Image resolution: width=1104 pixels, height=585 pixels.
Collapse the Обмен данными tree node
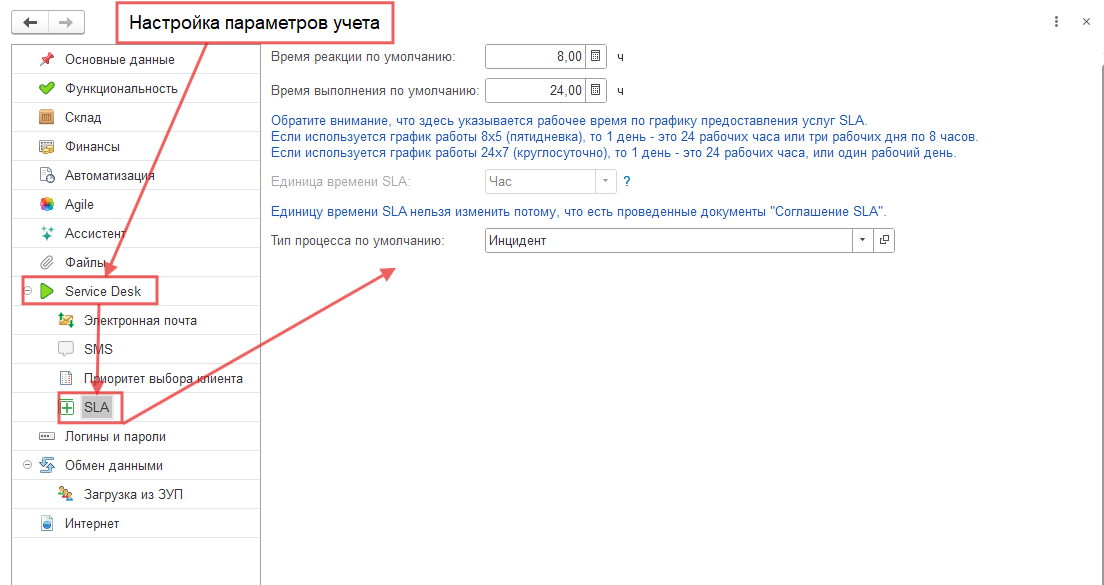tap(27, 465)
